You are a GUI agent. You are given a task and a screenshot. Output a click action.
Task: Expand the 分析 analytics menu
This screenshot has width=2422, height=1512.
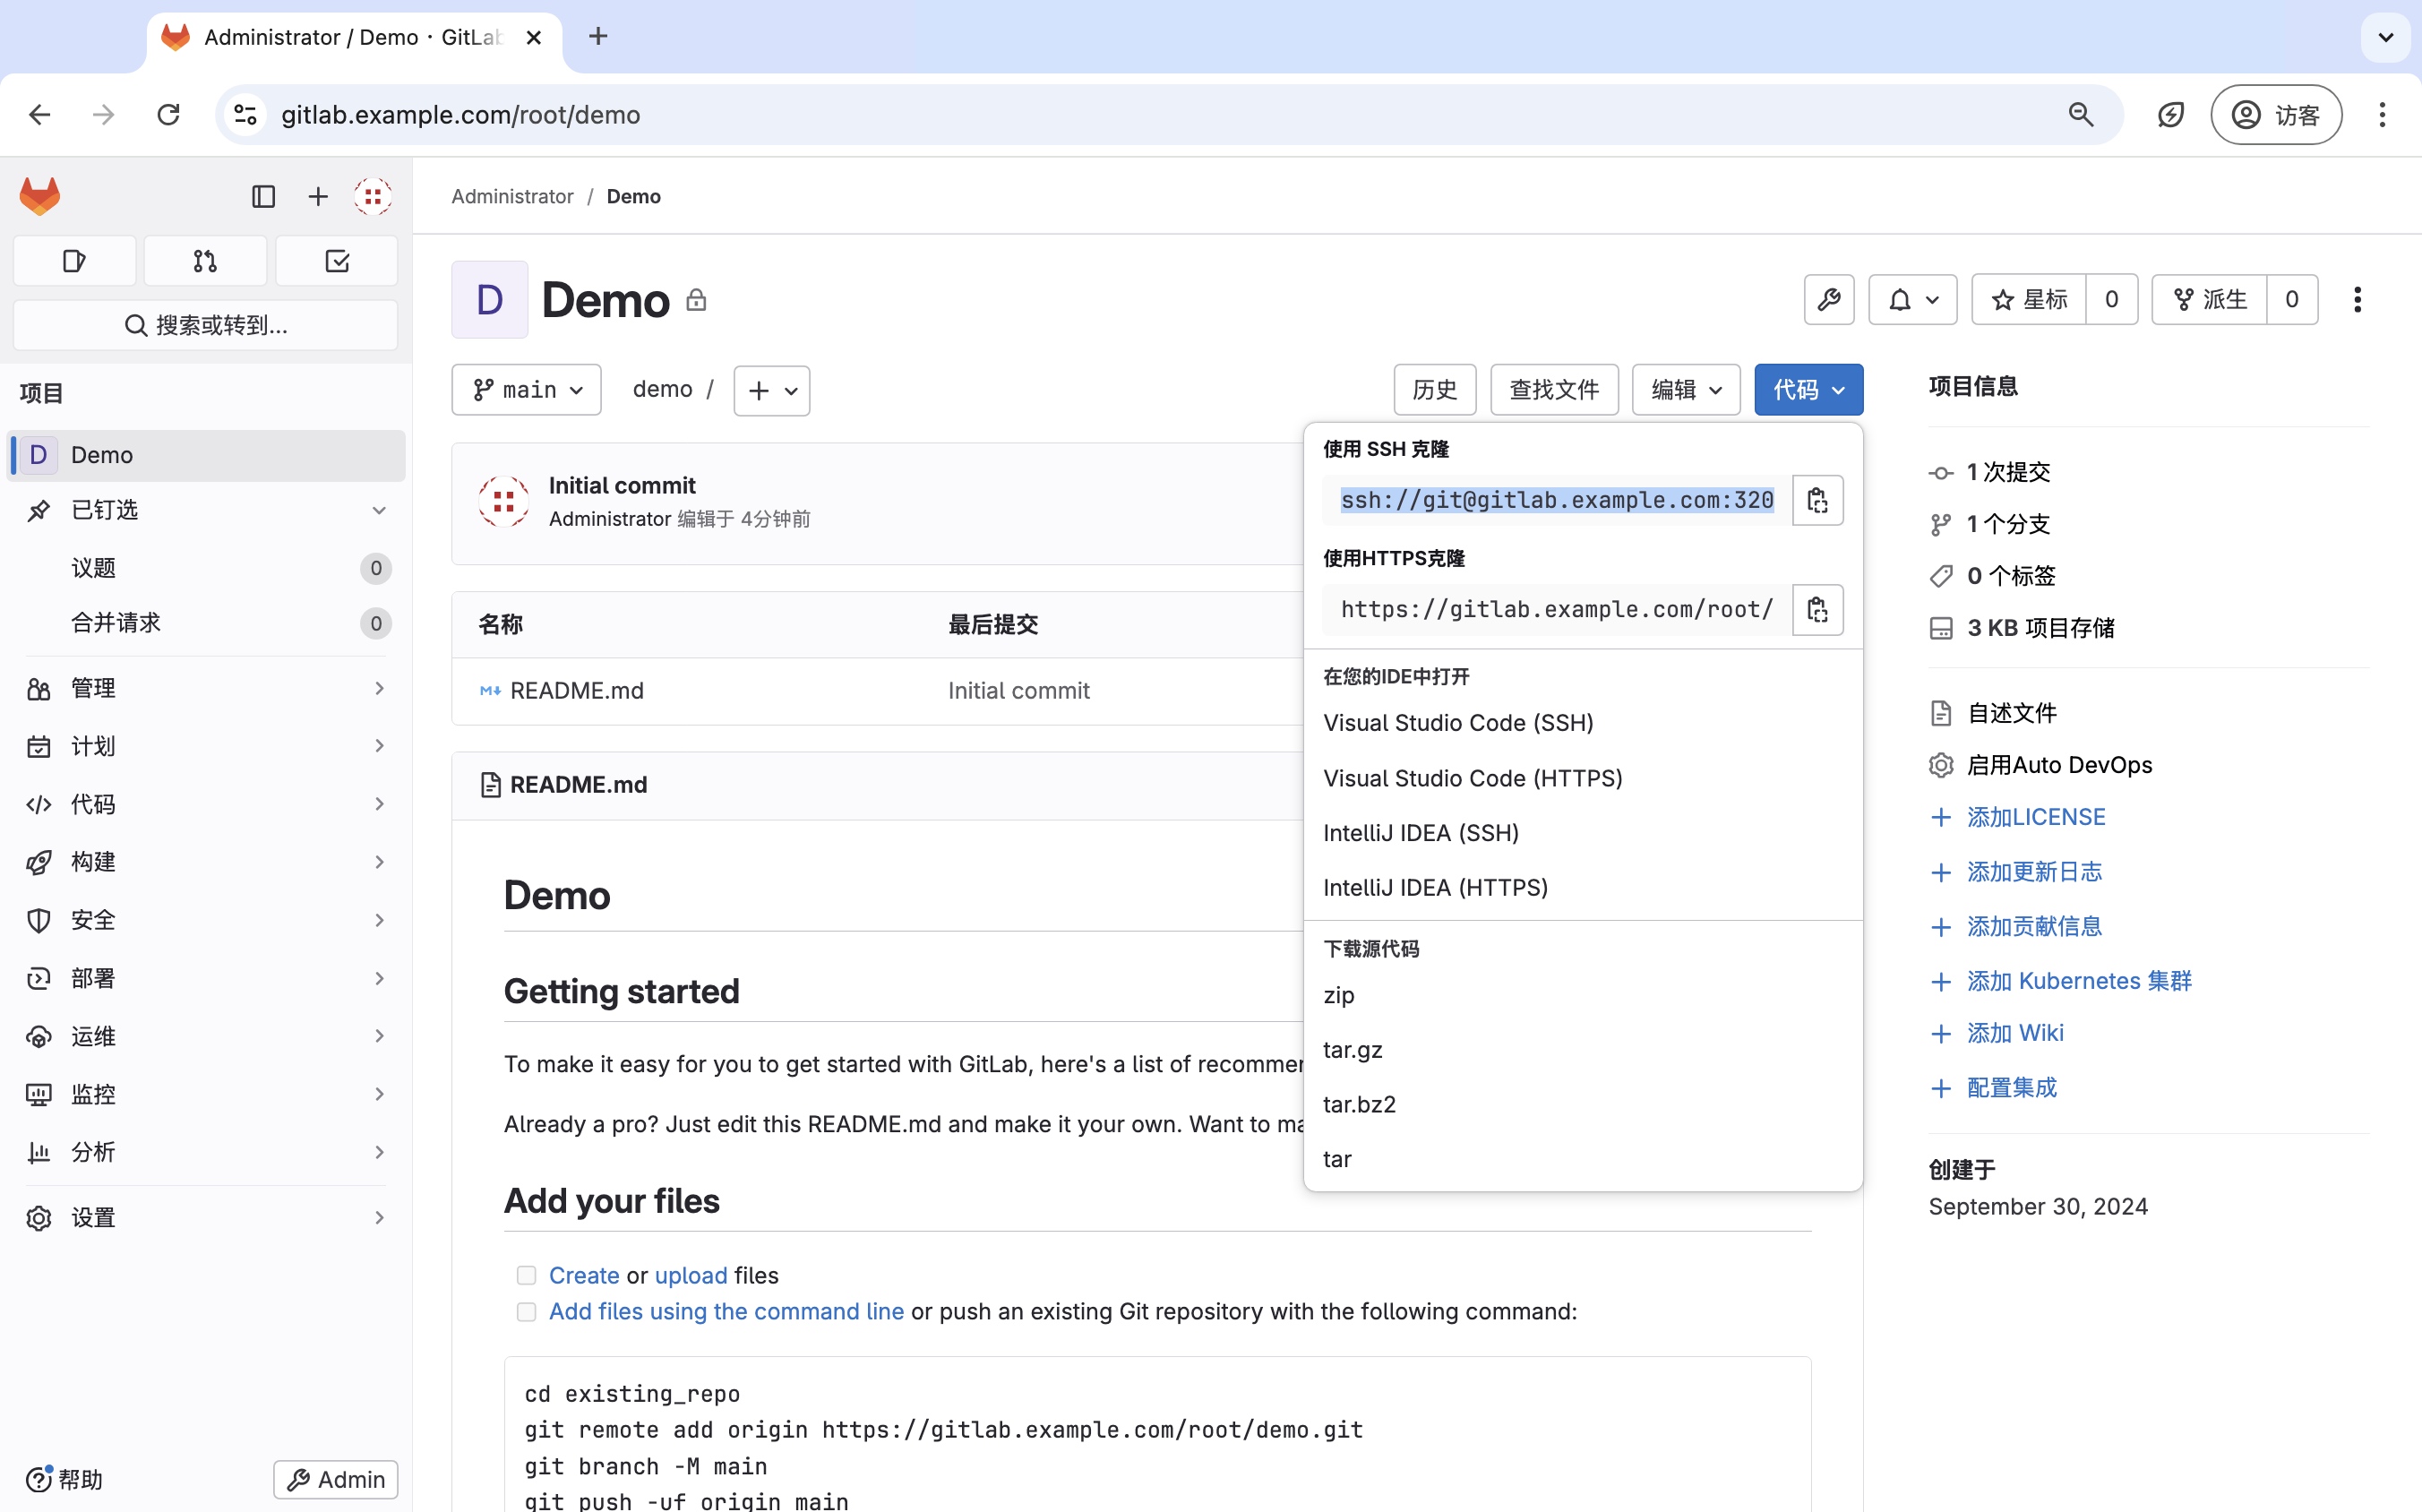(206, 1152)
